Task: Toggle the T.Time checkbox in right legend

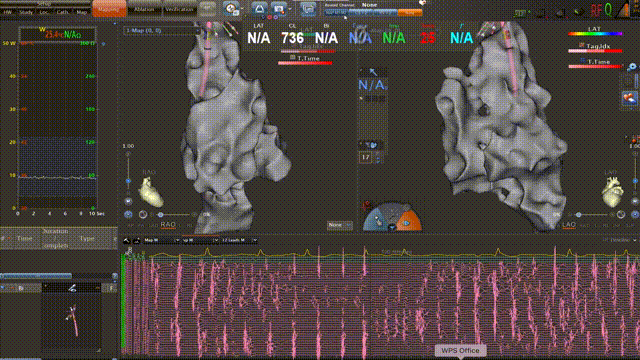Action: point(583,61)
